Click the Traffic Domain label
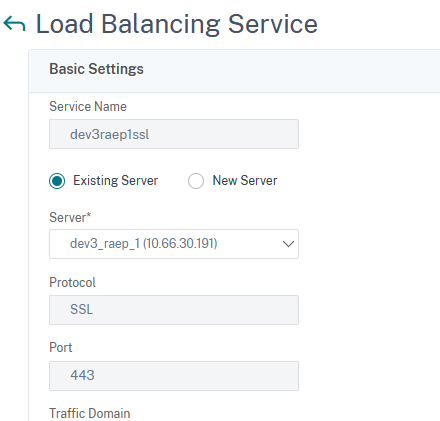Image resolution: width=440 pixels, height=421 pixels. pyautogui.click(x=90, y=413)
